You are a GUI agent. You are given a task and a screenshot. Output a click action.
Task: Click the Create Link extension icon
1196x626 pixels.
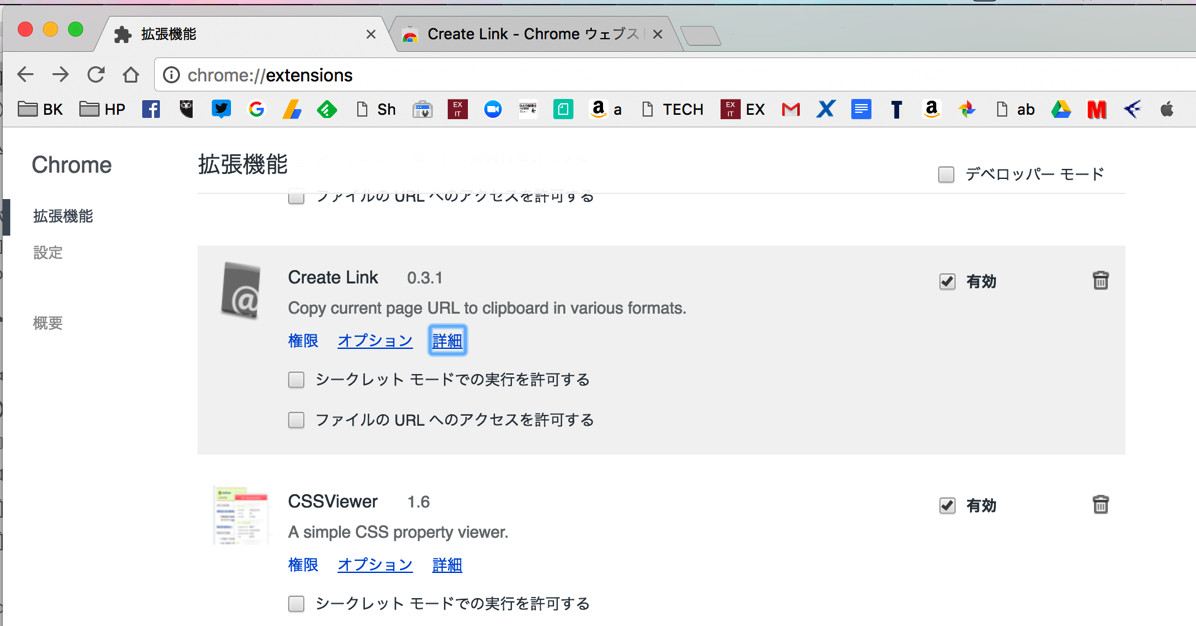point(241,291)
